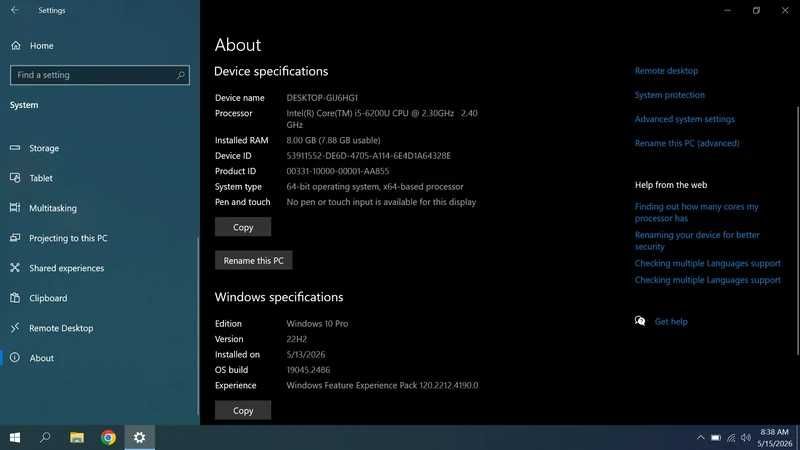The width and height of the screenshot is (800, 450).
Task: Click the Rename this PC button
Action: coord(254,260)
